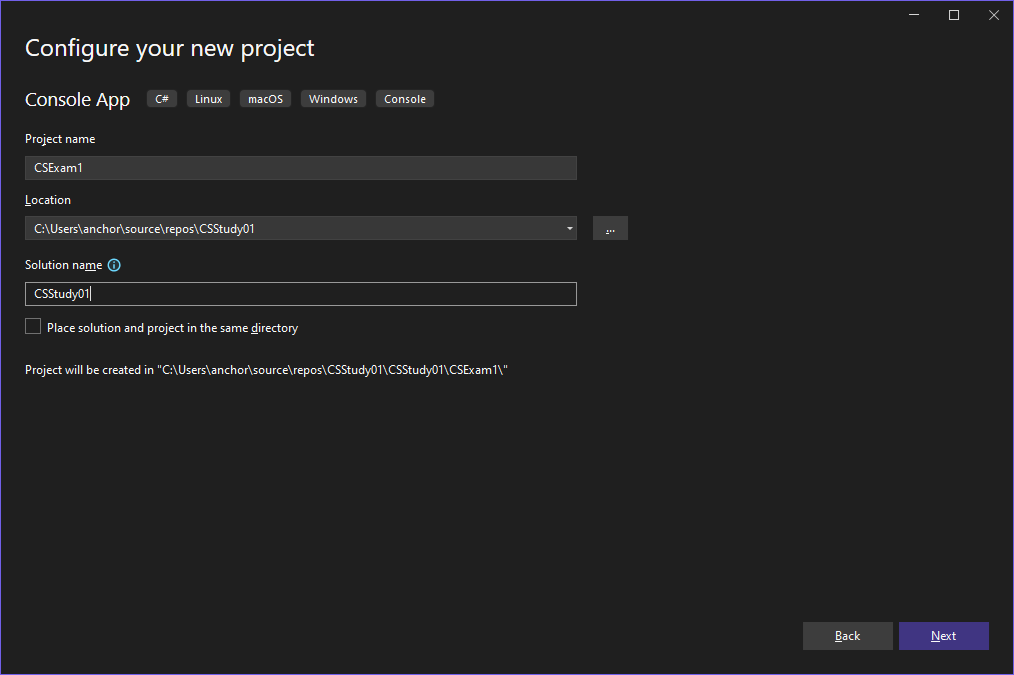
Task: Click into the Solution name field
Action: [301, 294]
